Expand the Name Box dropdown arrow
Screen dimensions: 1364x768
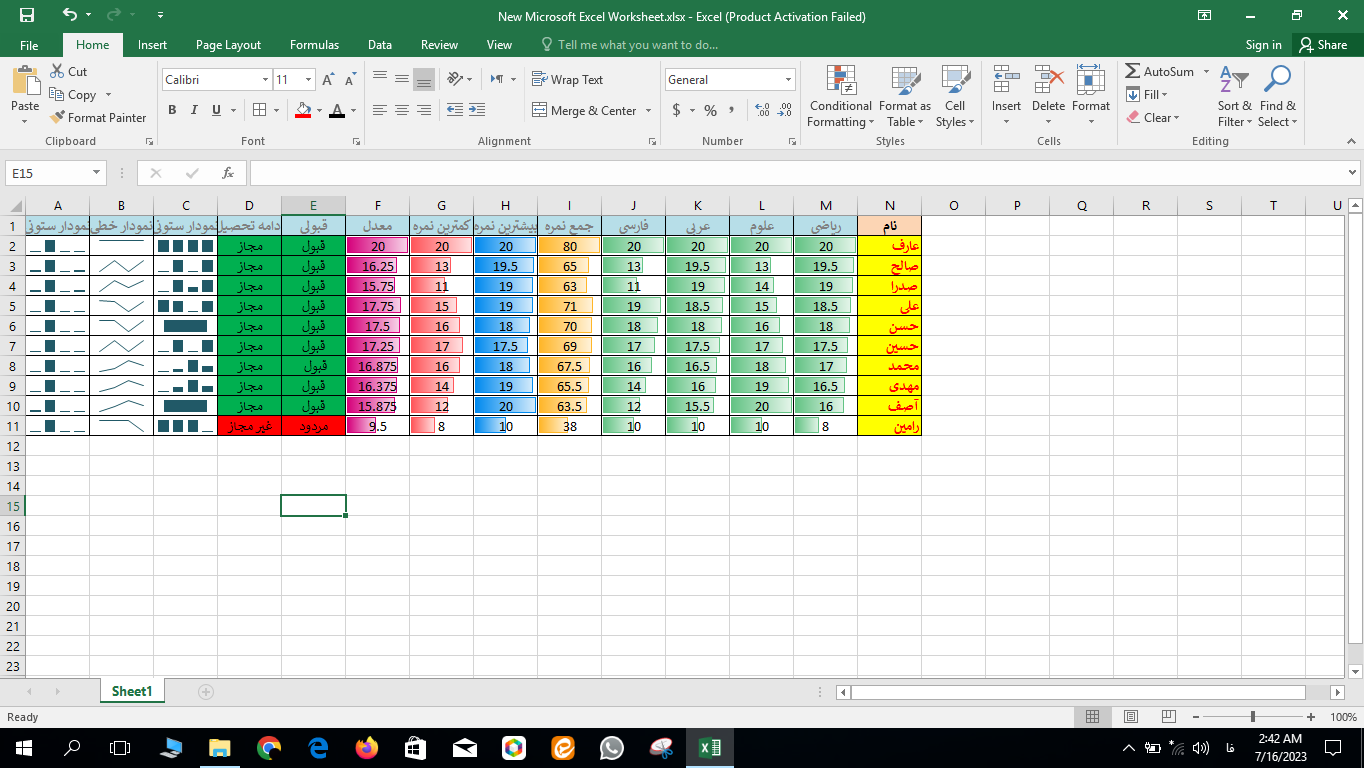click(x=96, y=173)
